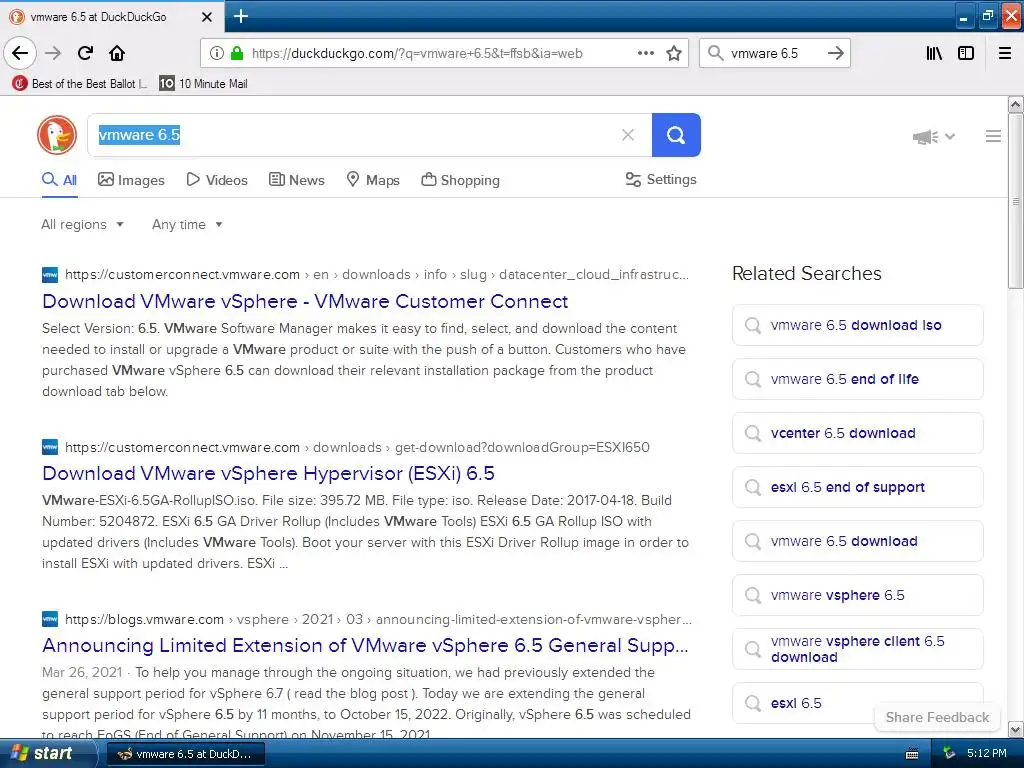
Task: Click the green padlock security icon
Action: [237, 53]
